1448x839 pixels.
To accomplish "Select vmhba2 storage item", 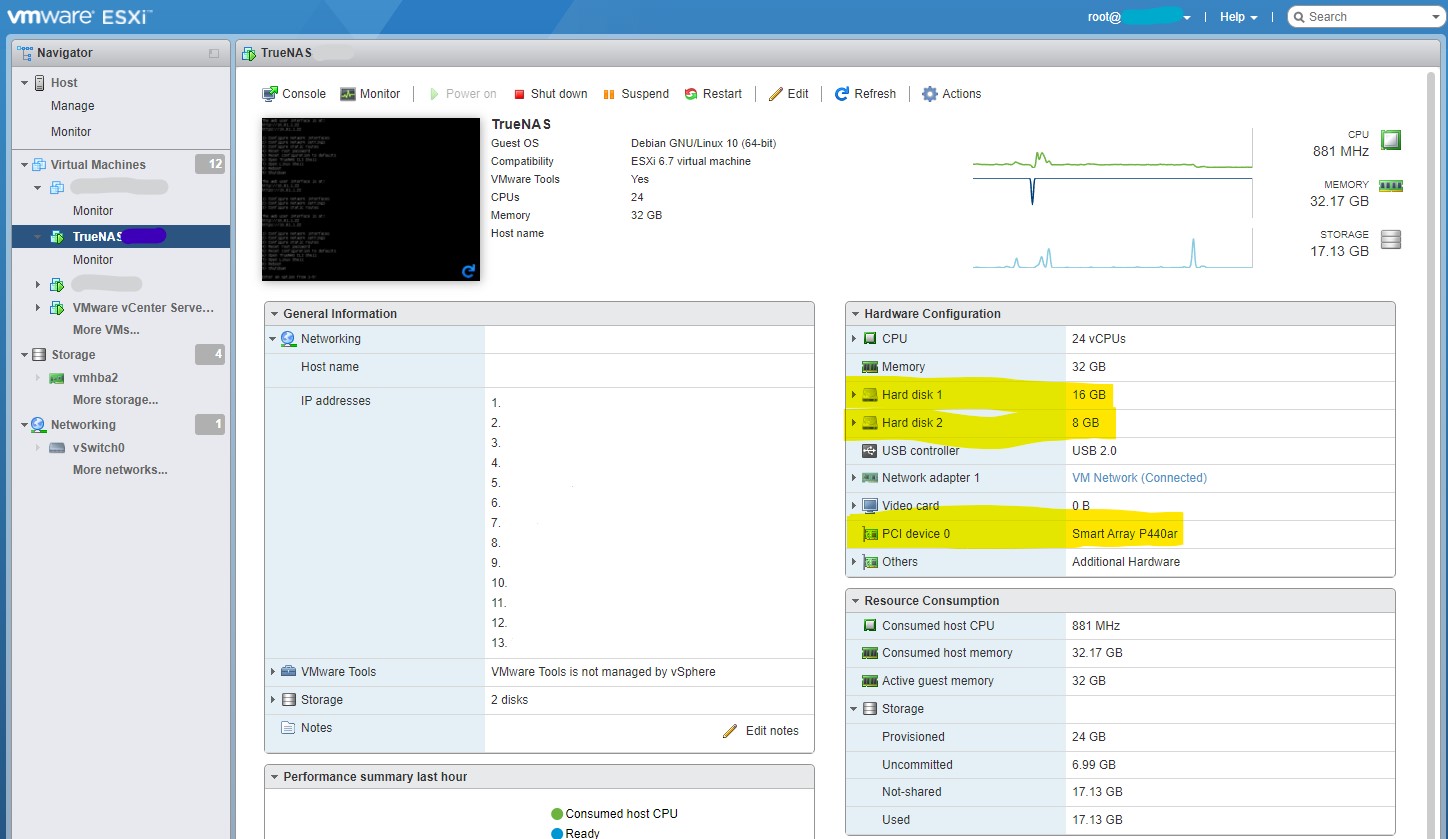I will pyautogui.click(x=95, y=378).
